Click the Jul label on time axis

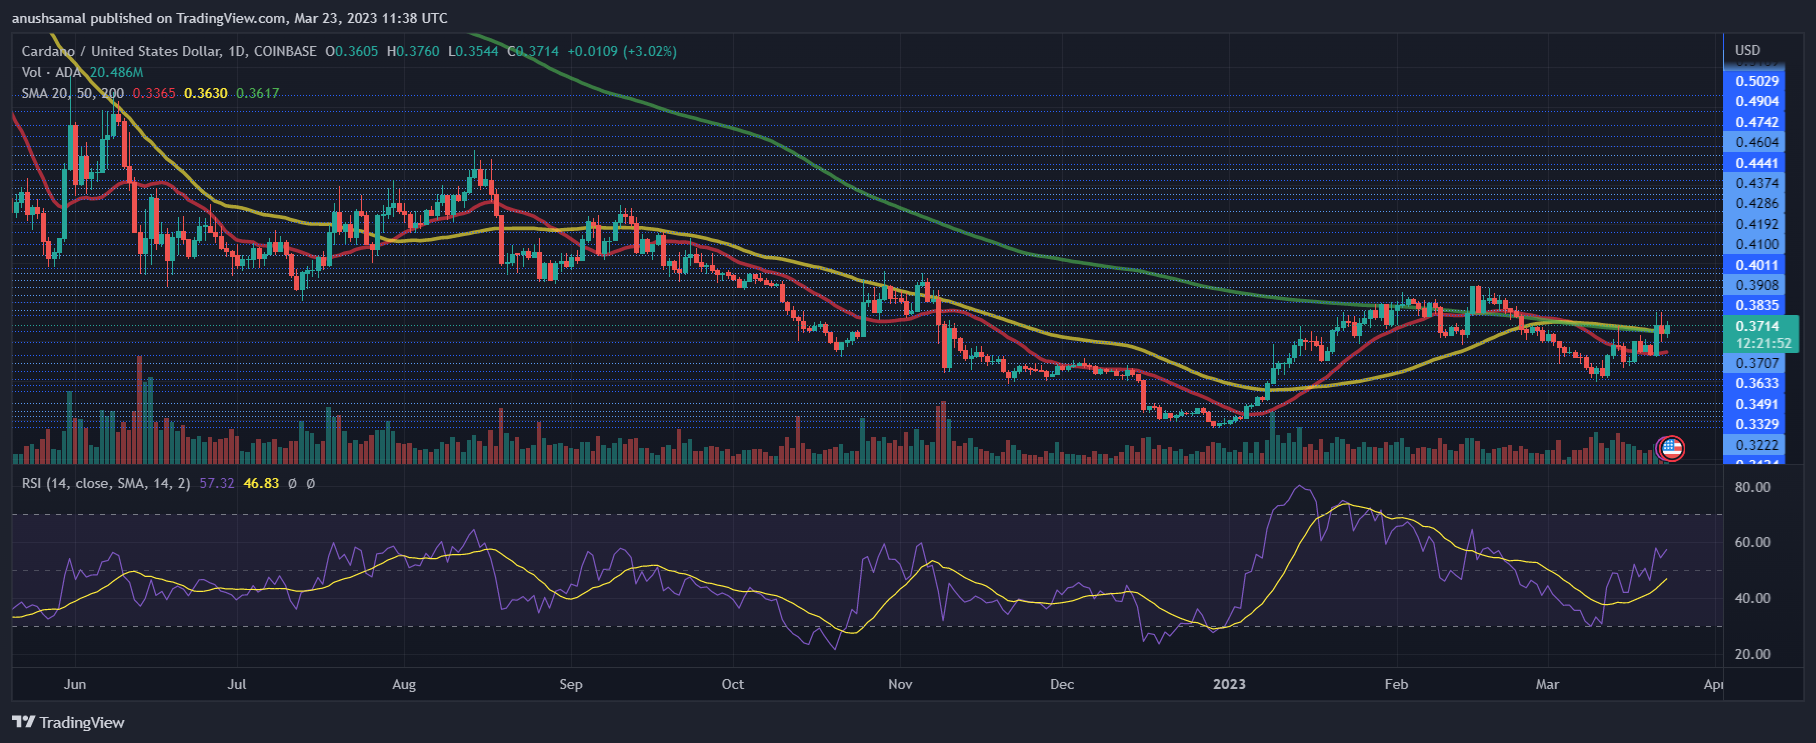point(237,684)
